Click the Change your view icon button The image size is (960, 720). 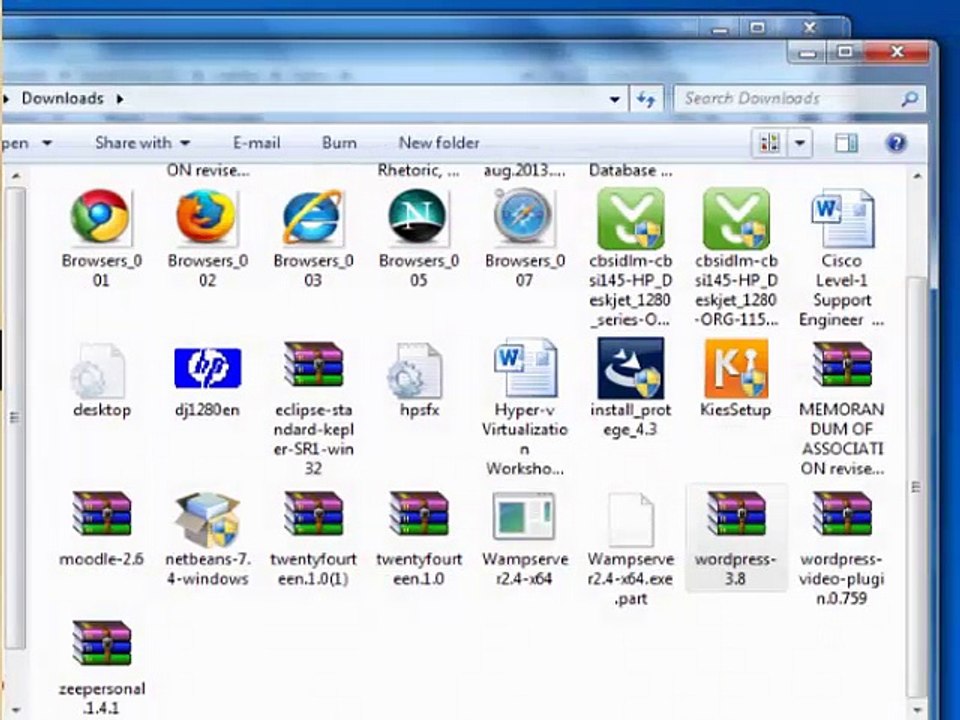point(770,144)
